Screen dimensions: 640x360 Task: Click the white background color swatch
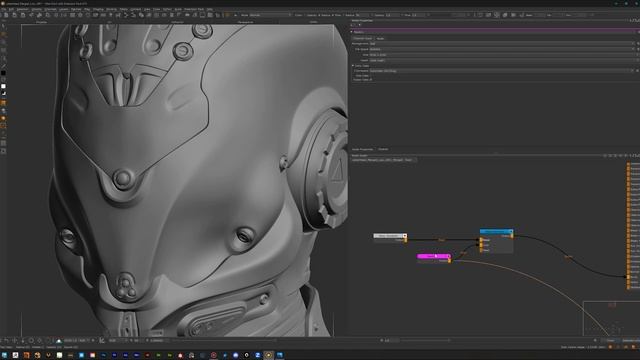(3, 86)
